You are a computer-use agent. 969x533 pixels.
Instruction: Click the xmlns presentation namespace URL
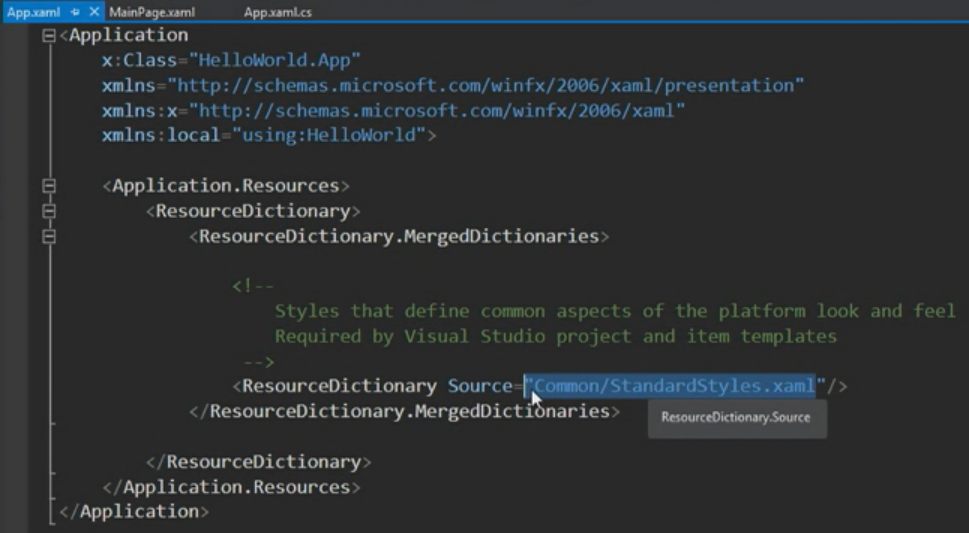486,85
